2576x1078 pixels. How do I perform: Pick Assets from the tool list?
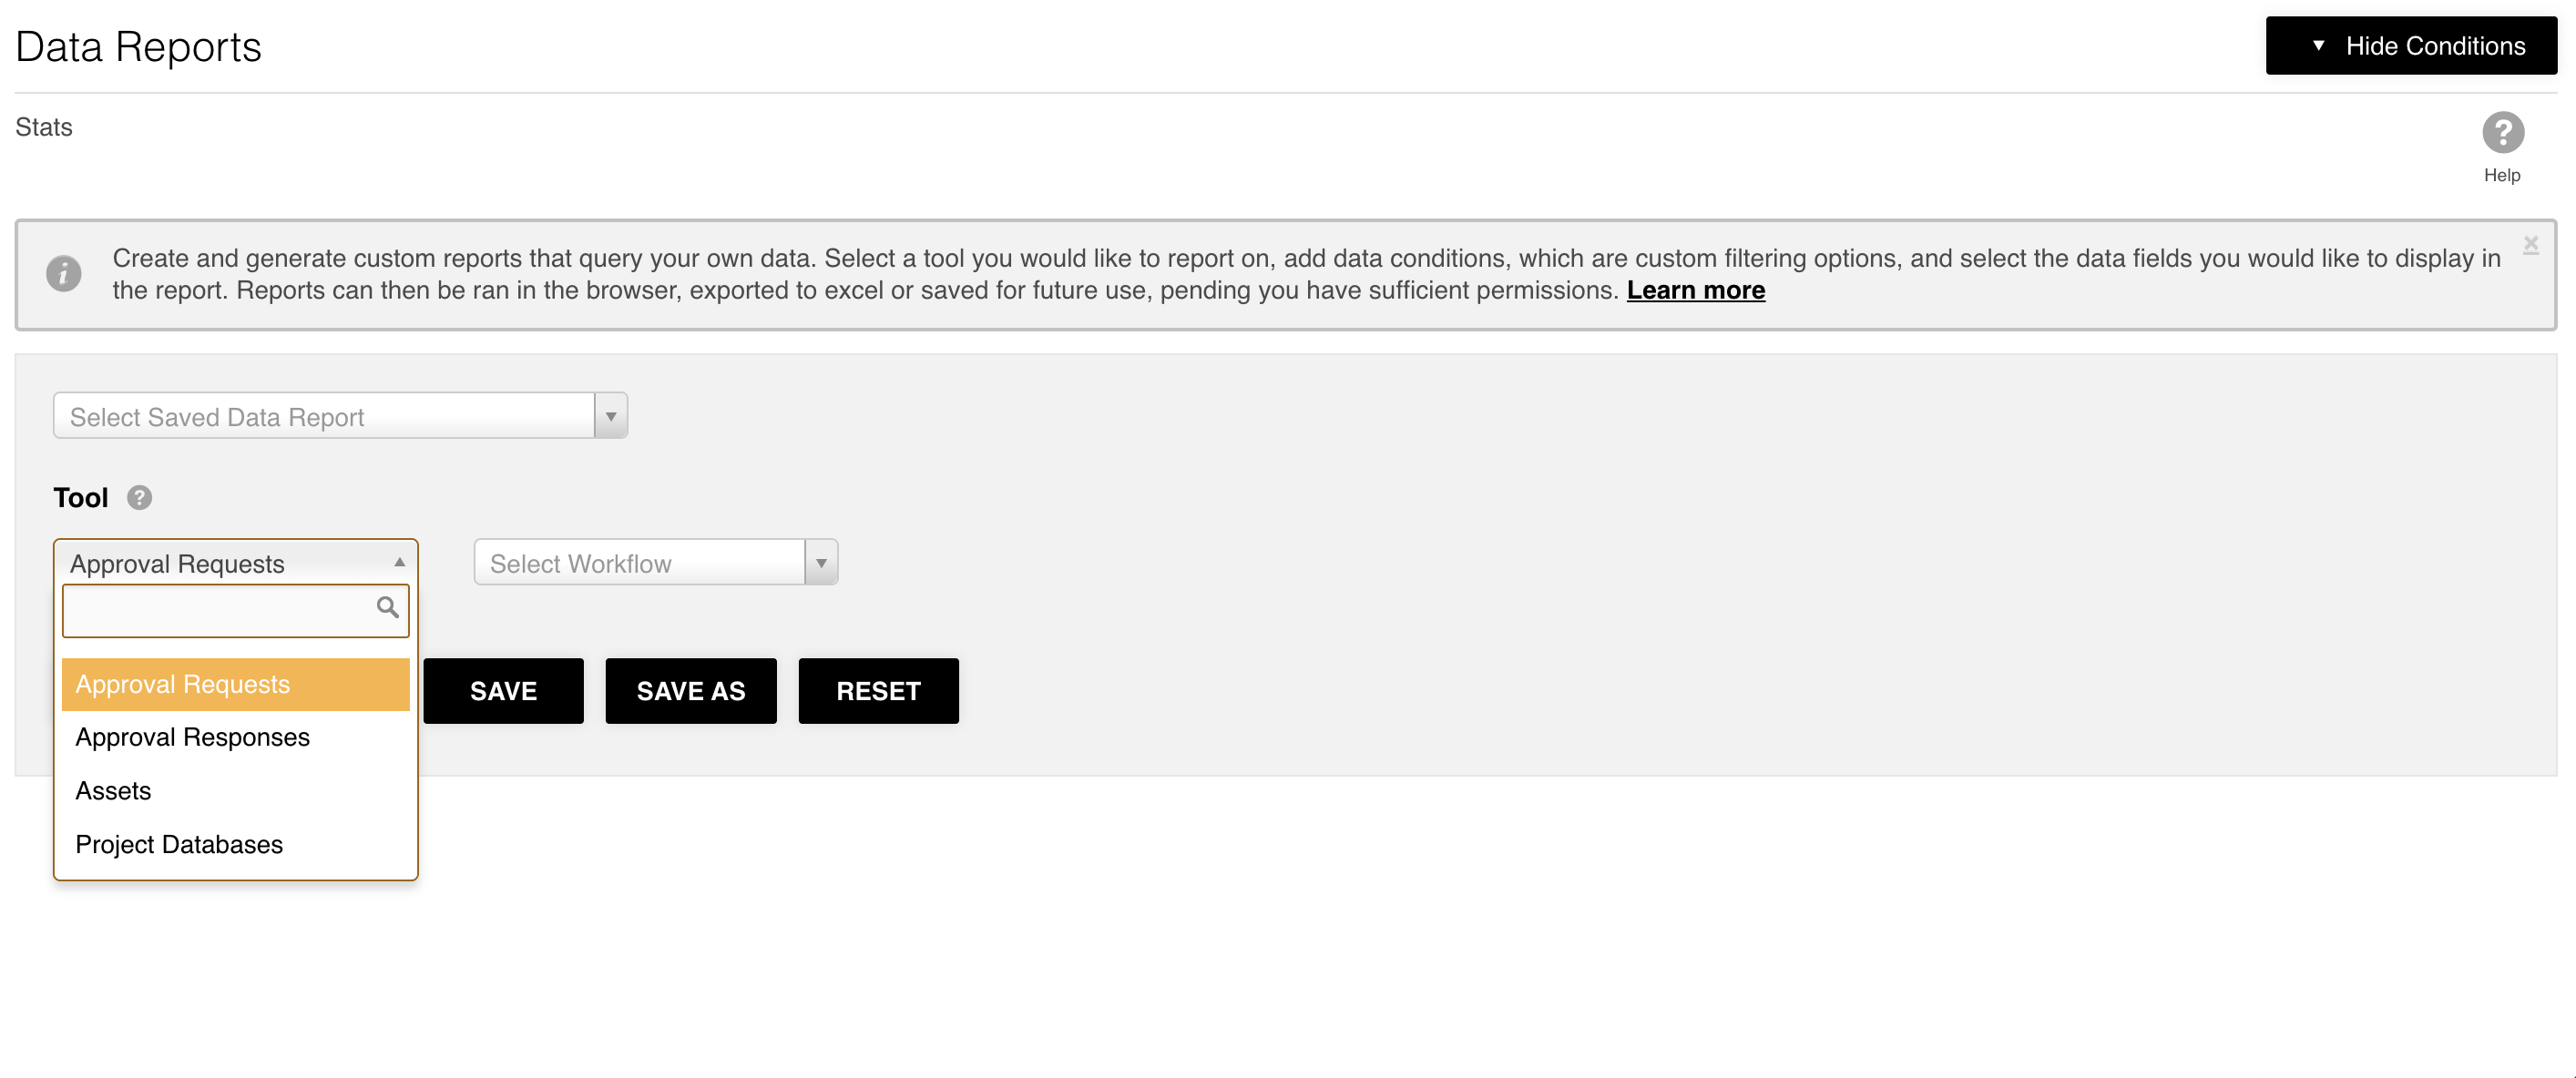(113, 791)
